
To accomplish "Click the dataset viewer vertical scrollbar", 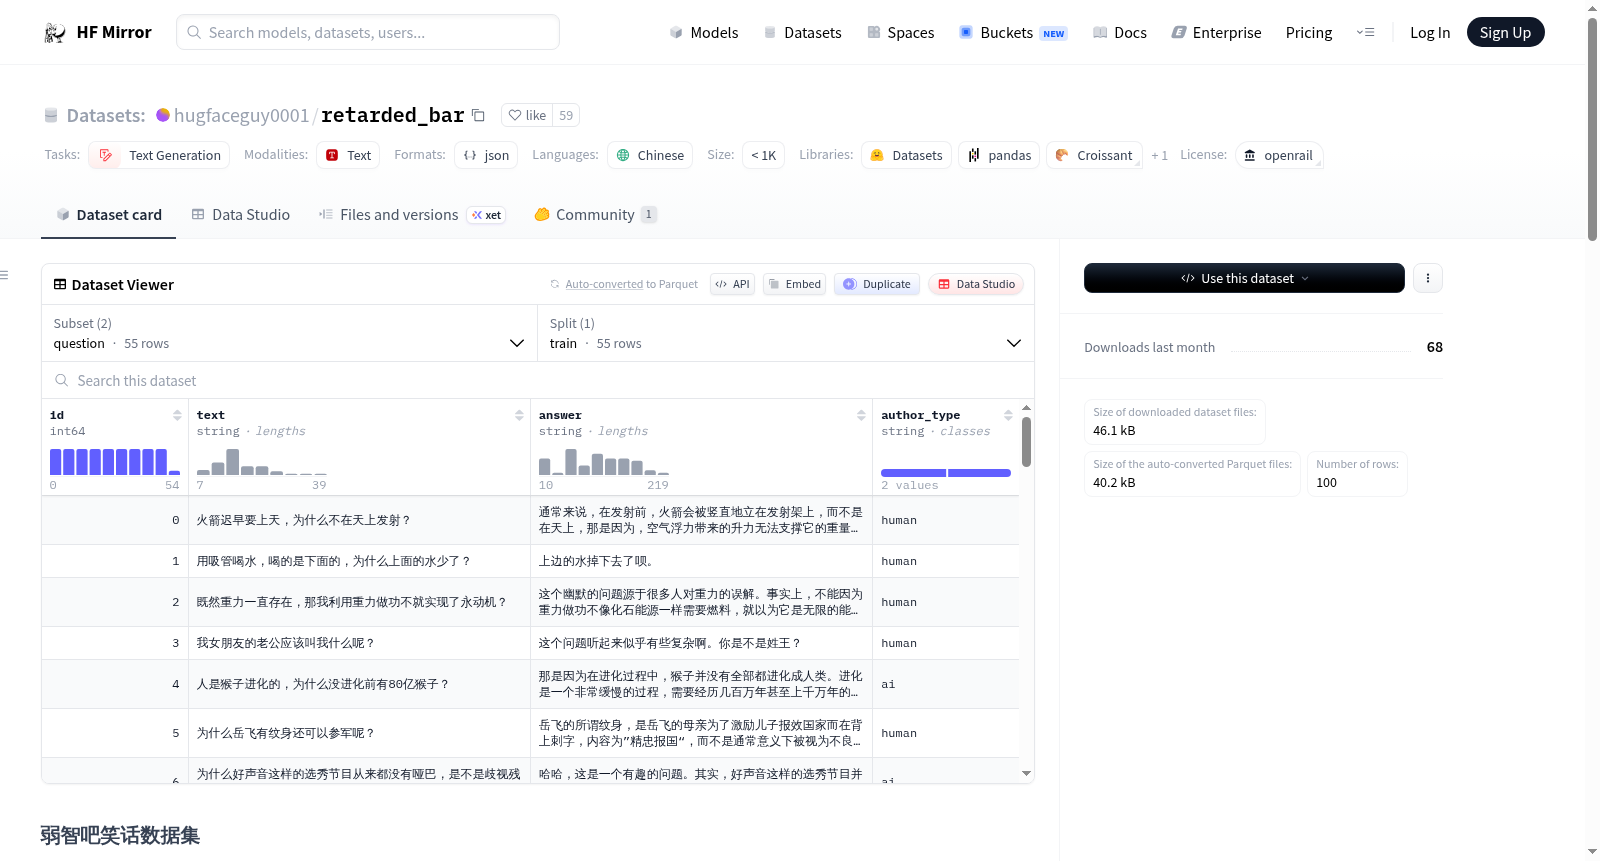I will coord(1027,441).
